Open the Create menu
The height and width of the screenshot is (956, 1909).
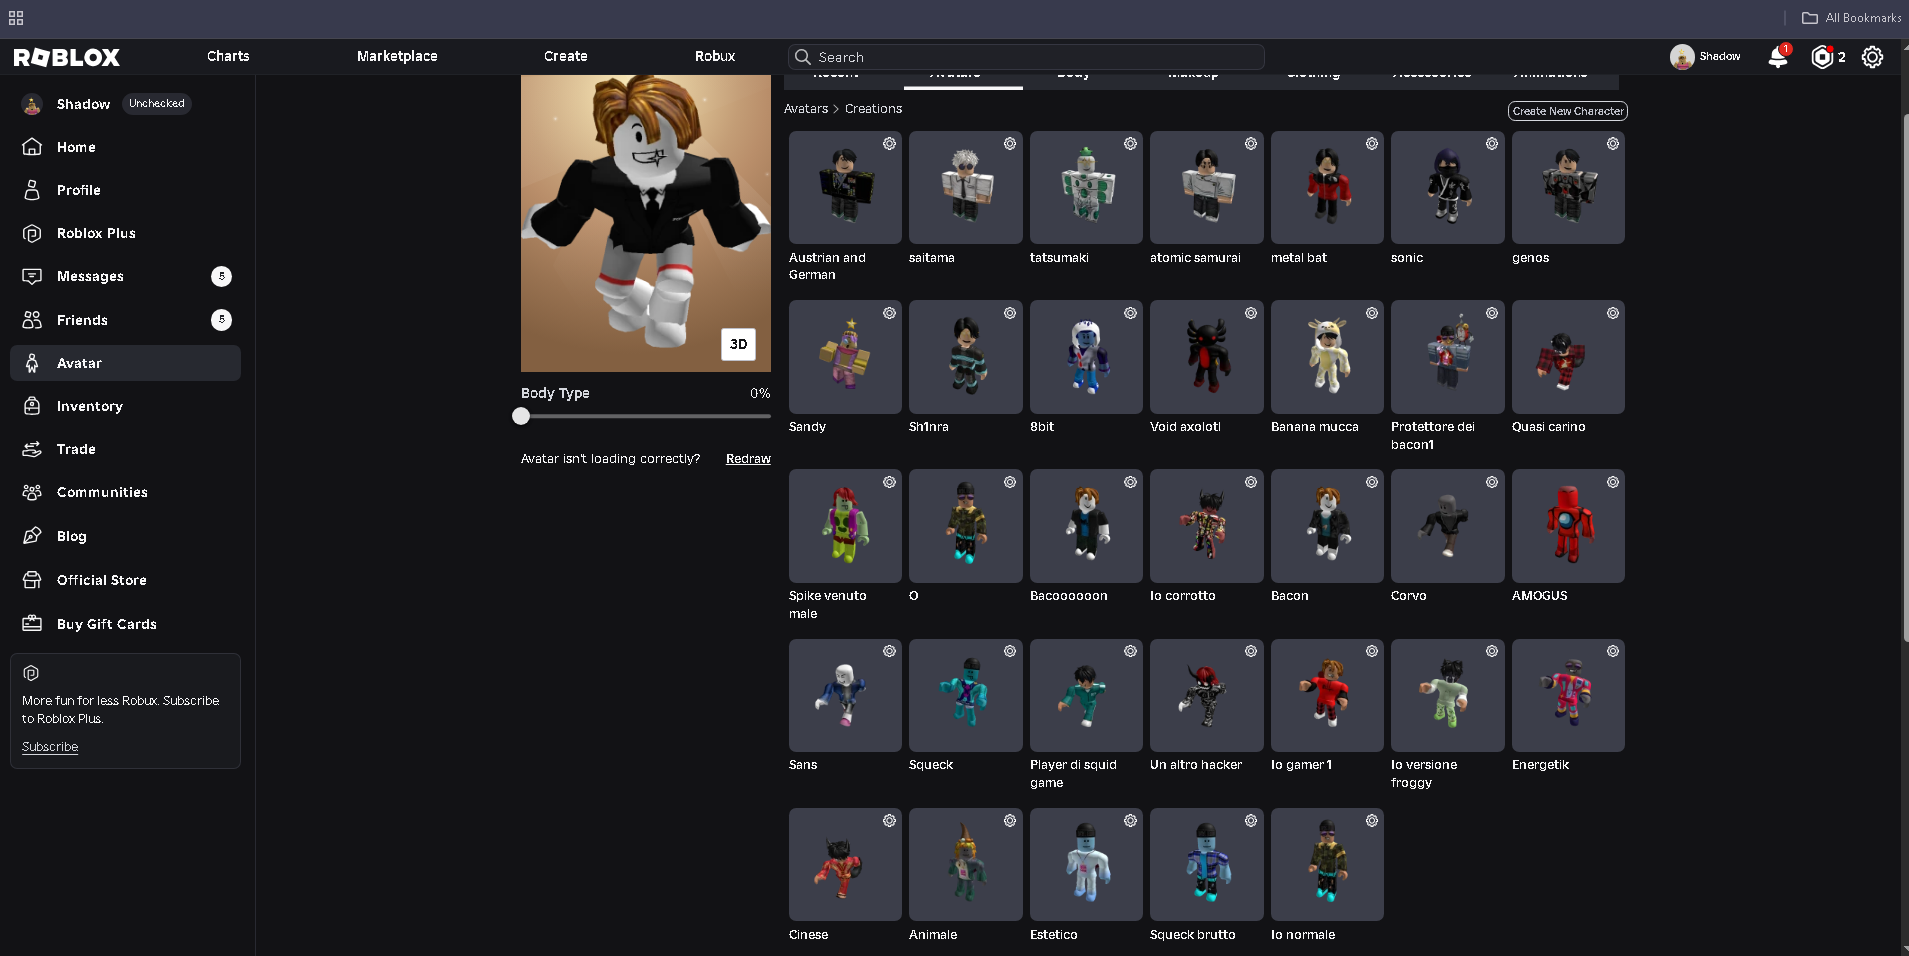566,56
